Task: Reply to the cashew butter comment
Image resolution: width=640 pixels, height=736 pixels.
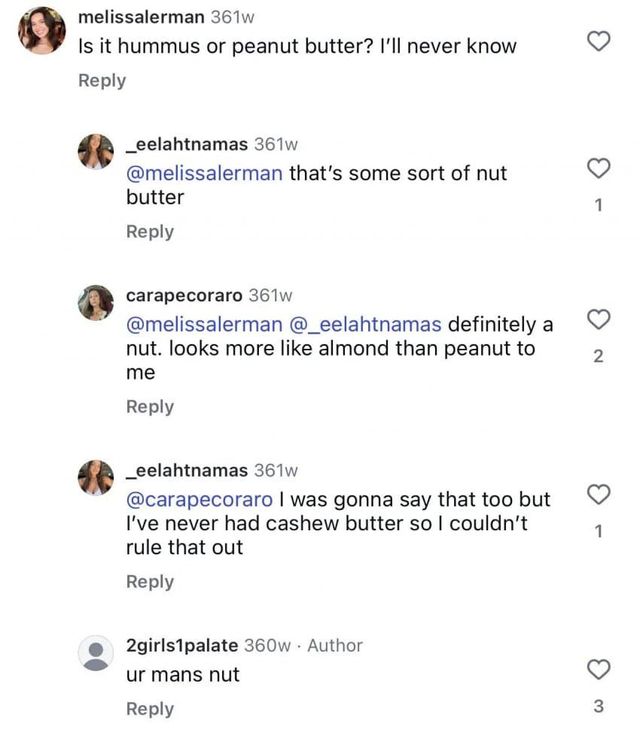Action: [150, 581]
